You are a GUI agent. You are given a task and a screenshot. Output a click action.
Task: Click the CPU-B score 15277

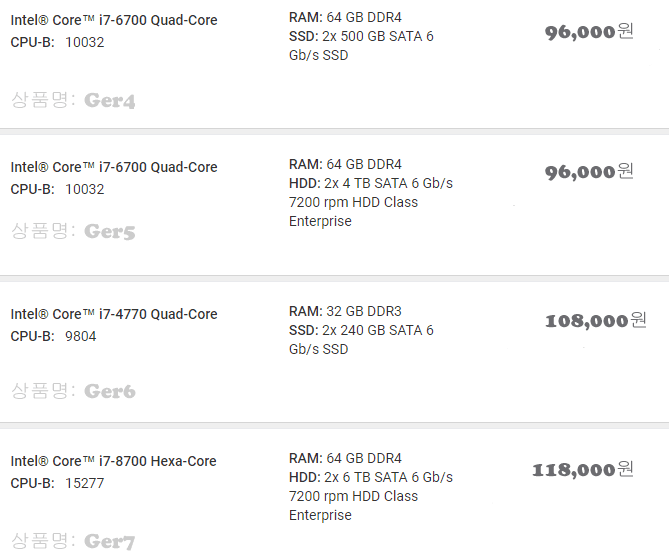click(85, 483)
